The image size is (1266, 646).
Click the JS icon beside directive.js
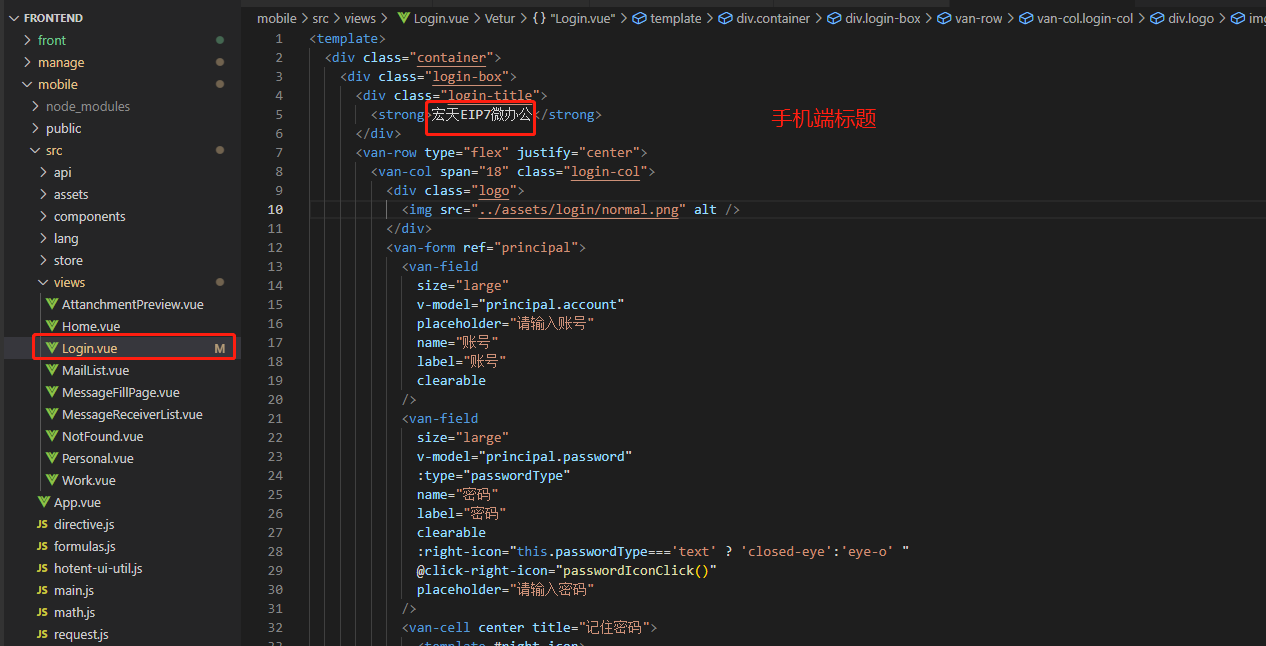pyautogui.click(x=43, y=524)
